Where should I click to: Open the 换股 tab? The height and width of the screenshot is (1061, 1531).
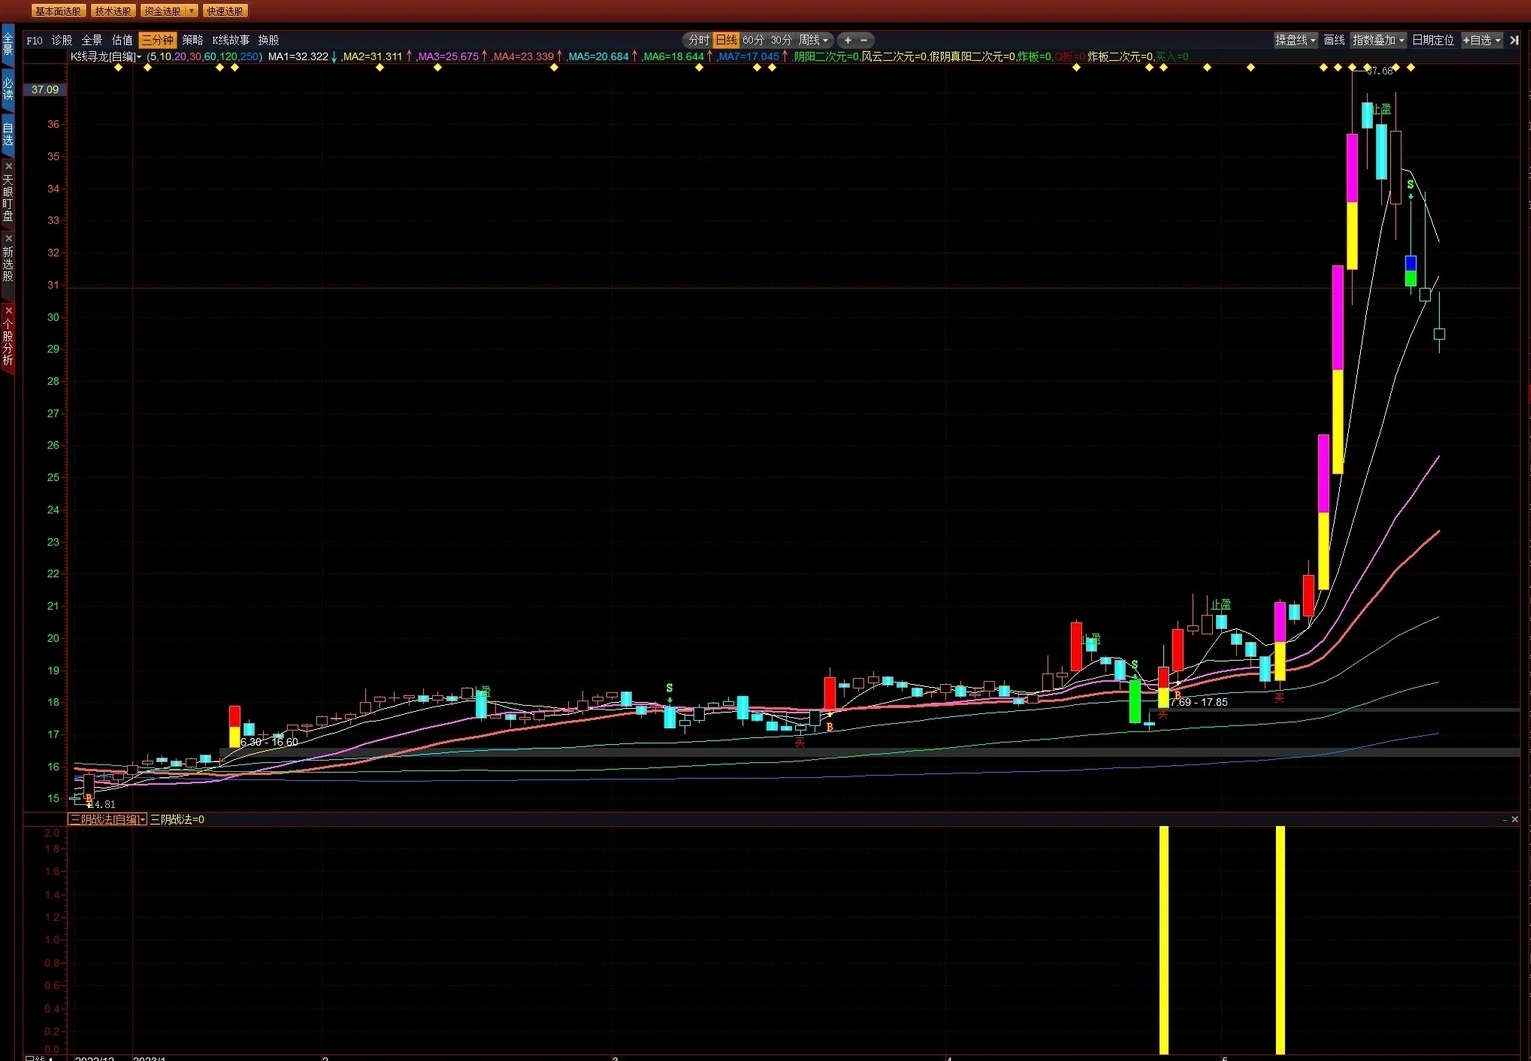click(x=268, y=41)
